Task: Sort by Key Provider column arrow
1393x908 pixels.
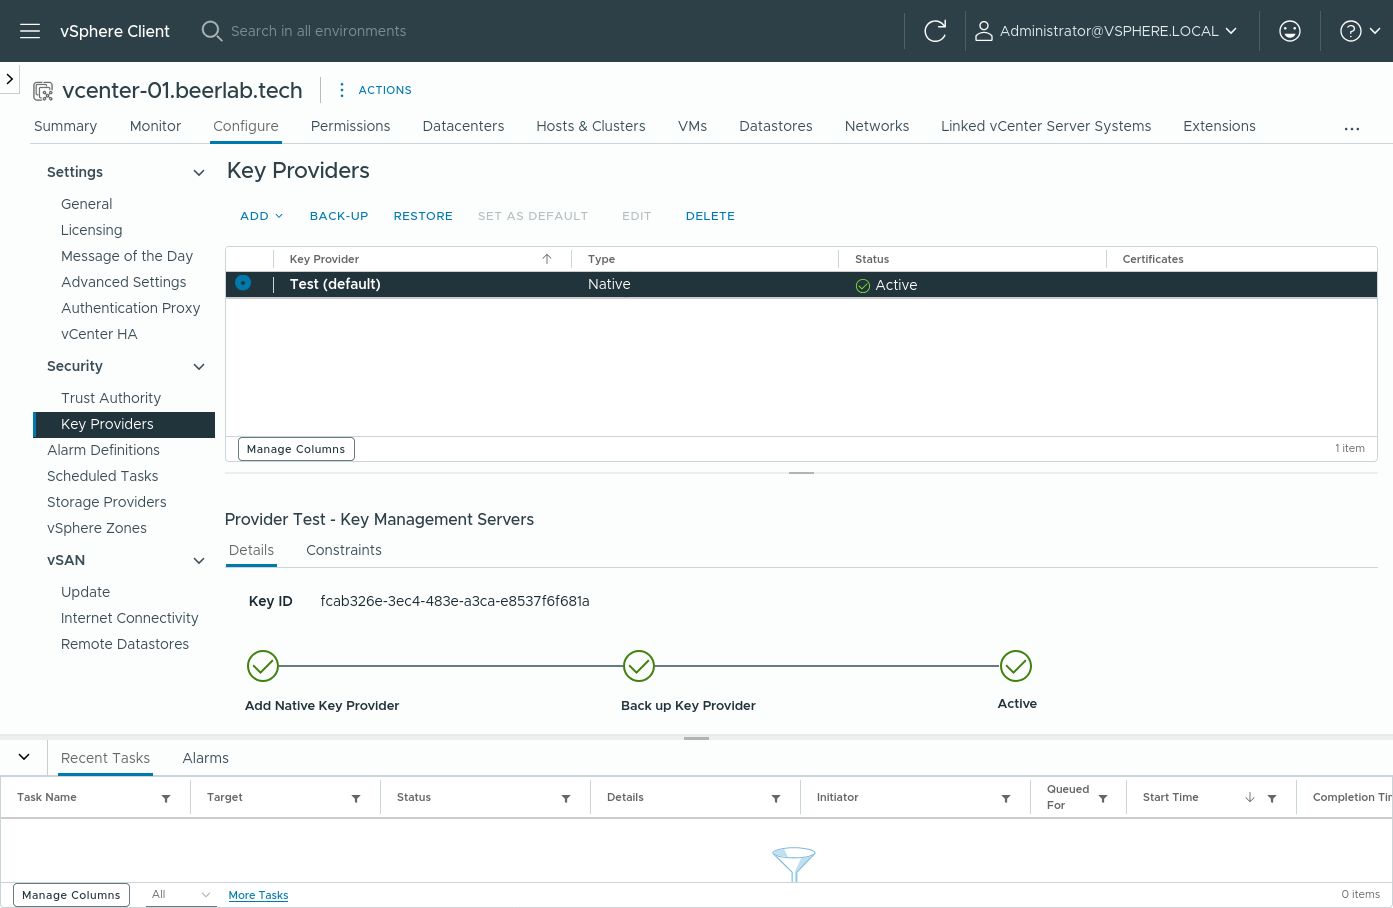Action: click(547, 259)
